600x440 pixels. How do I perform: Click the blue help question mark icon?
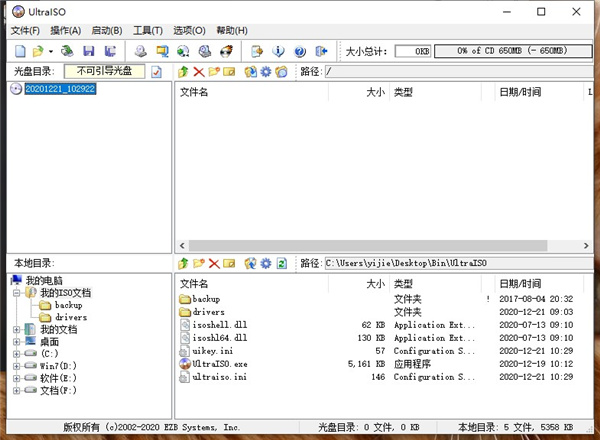299,50
